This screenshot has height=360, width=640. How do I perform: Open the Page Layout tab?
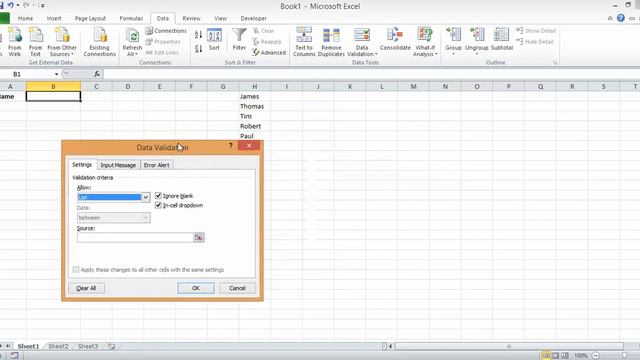coord(90,18)
